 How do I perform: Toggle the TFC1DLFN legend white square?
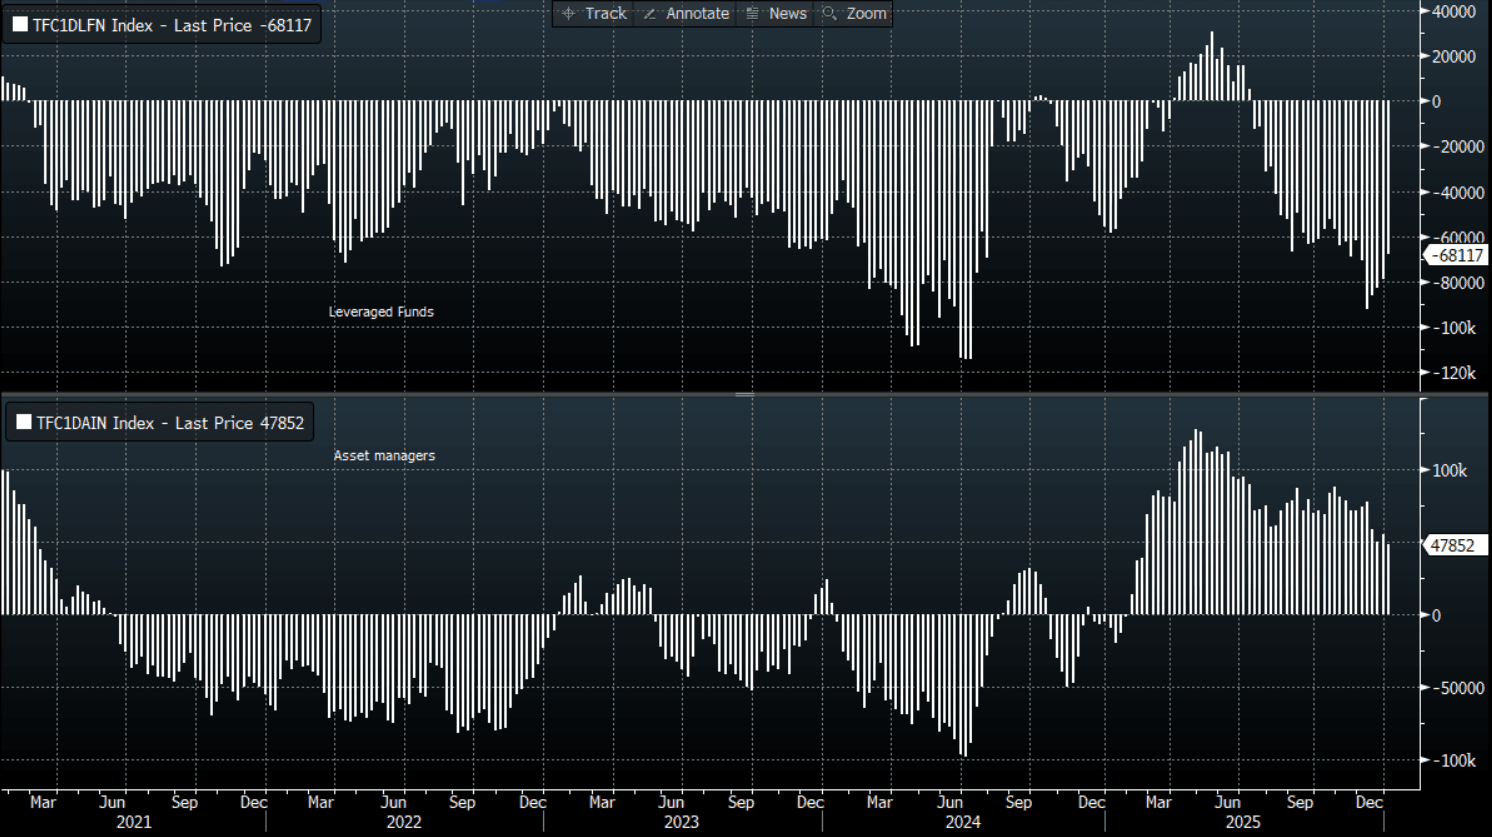pos(20,25)
